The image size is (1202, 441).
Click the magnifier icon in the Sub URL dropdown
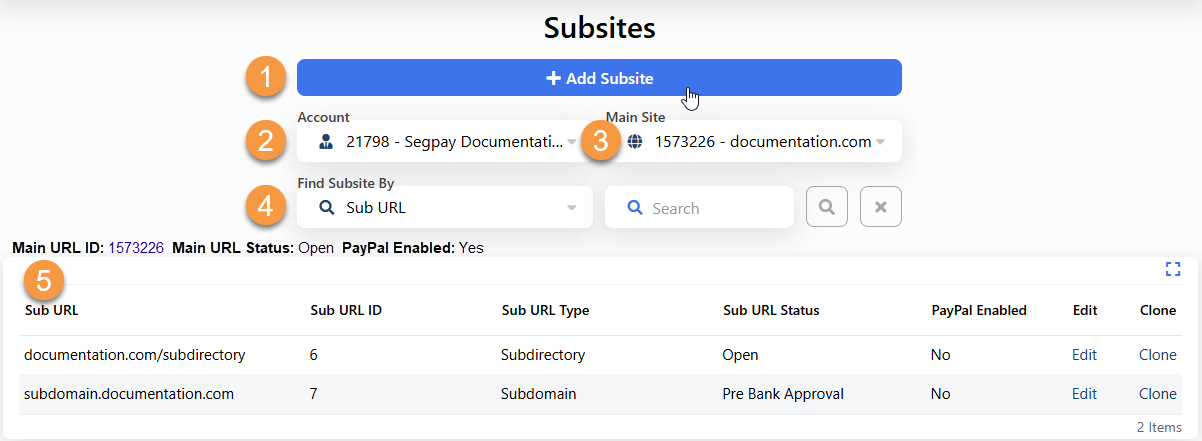point(326,208)
